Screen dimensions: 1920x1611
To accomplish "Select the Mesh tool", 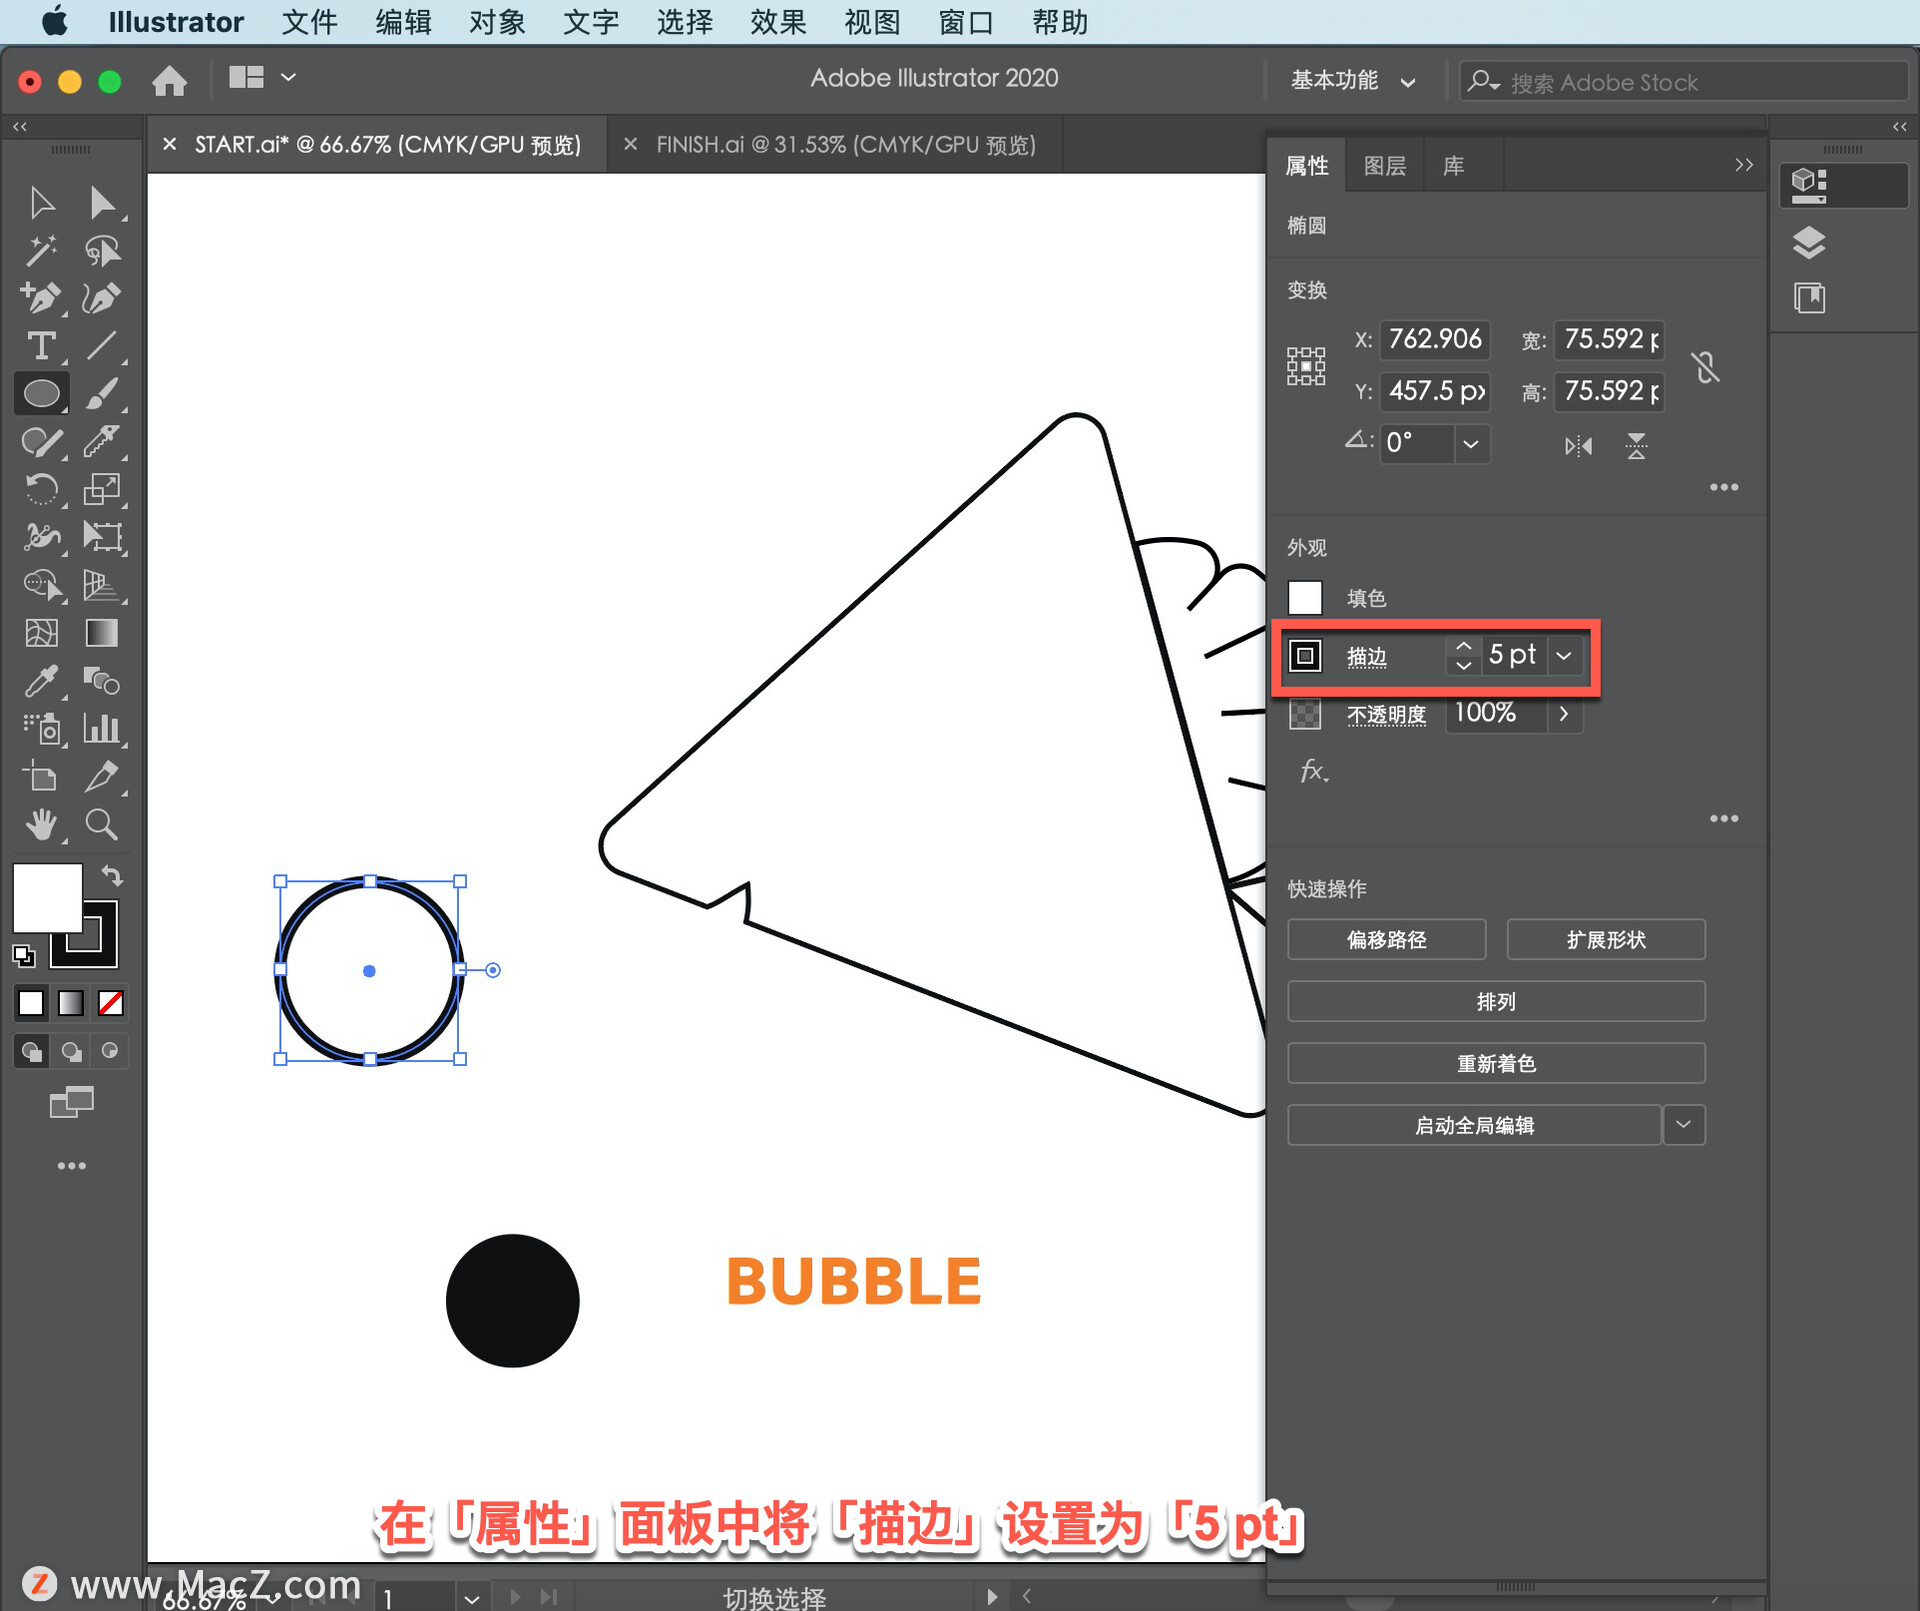I will (x=41, y=633).
